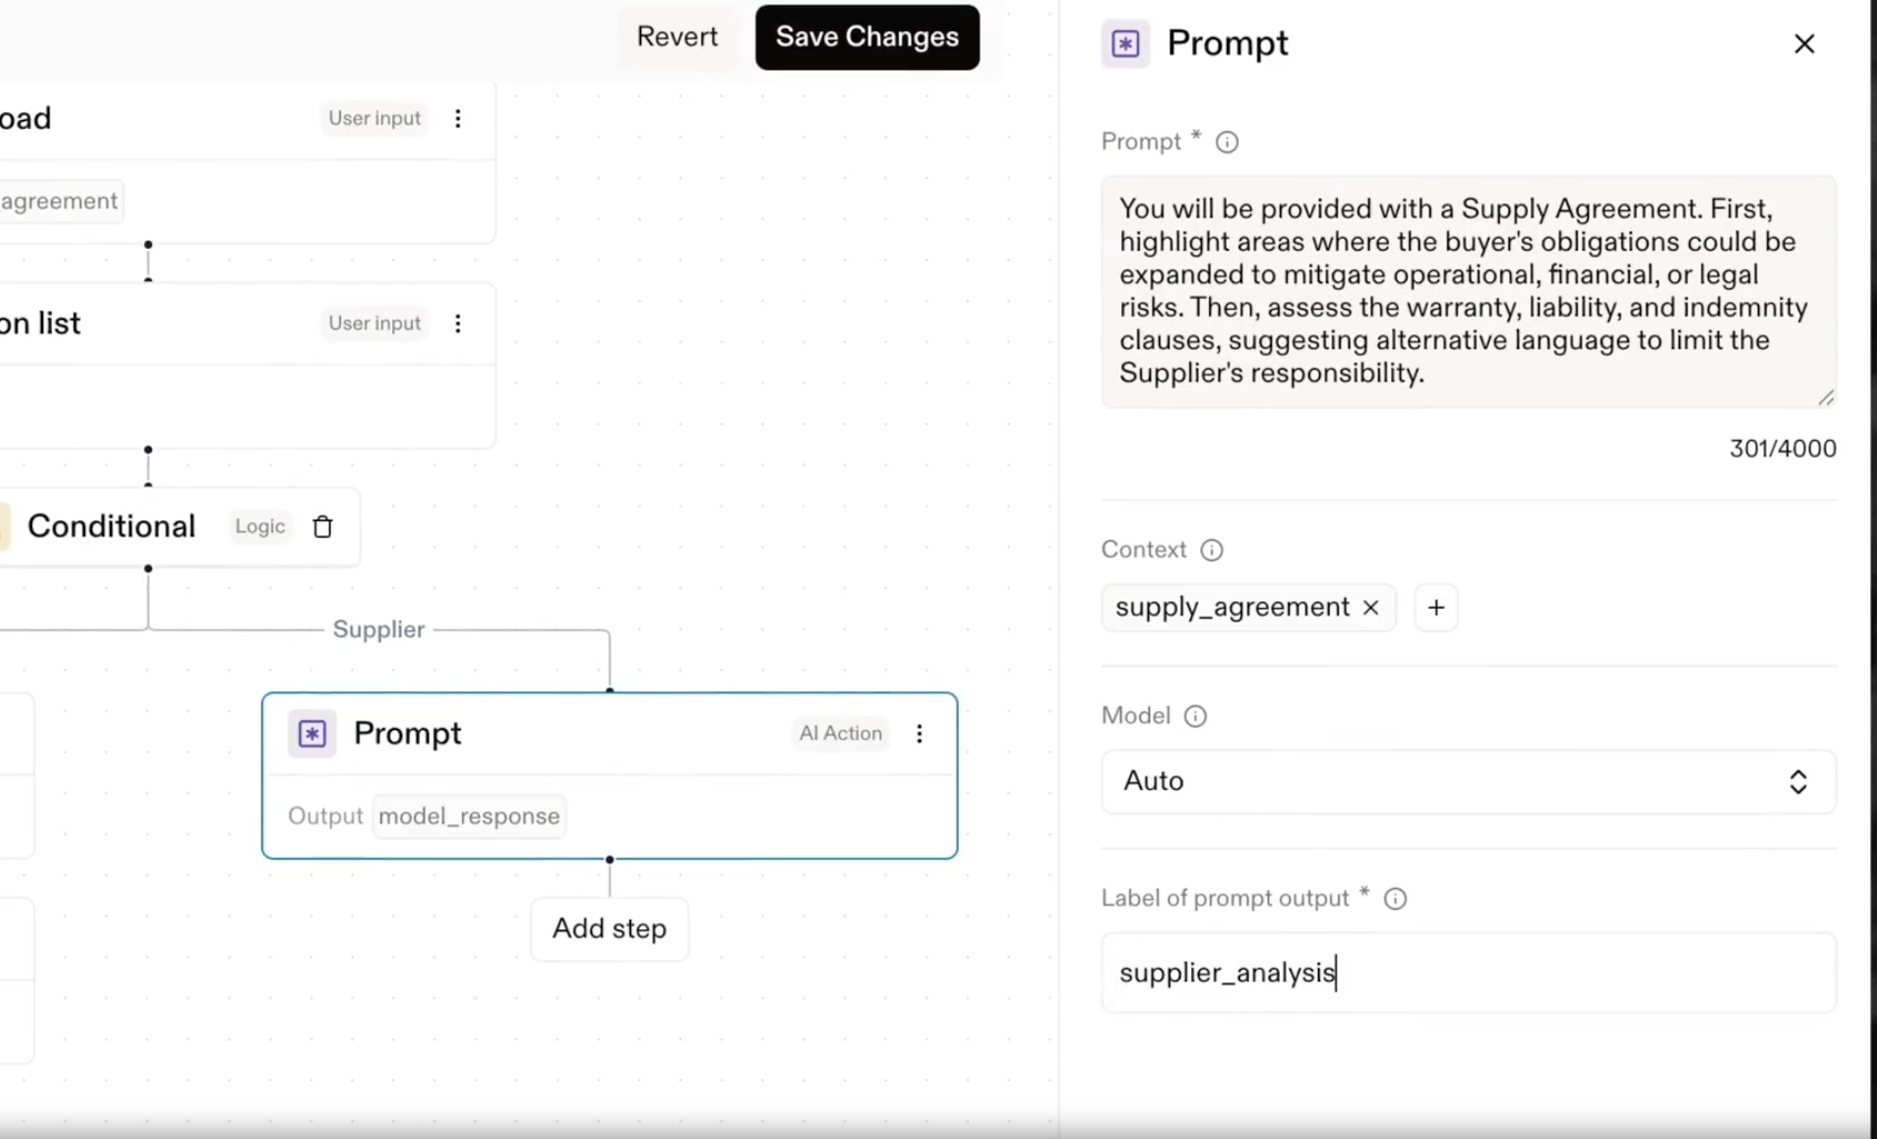The height and width of the screenshot is (1139, 1877).
Task: Add a new context variable with plus button
Action: pyautogui.click(x=1435, y=608)
